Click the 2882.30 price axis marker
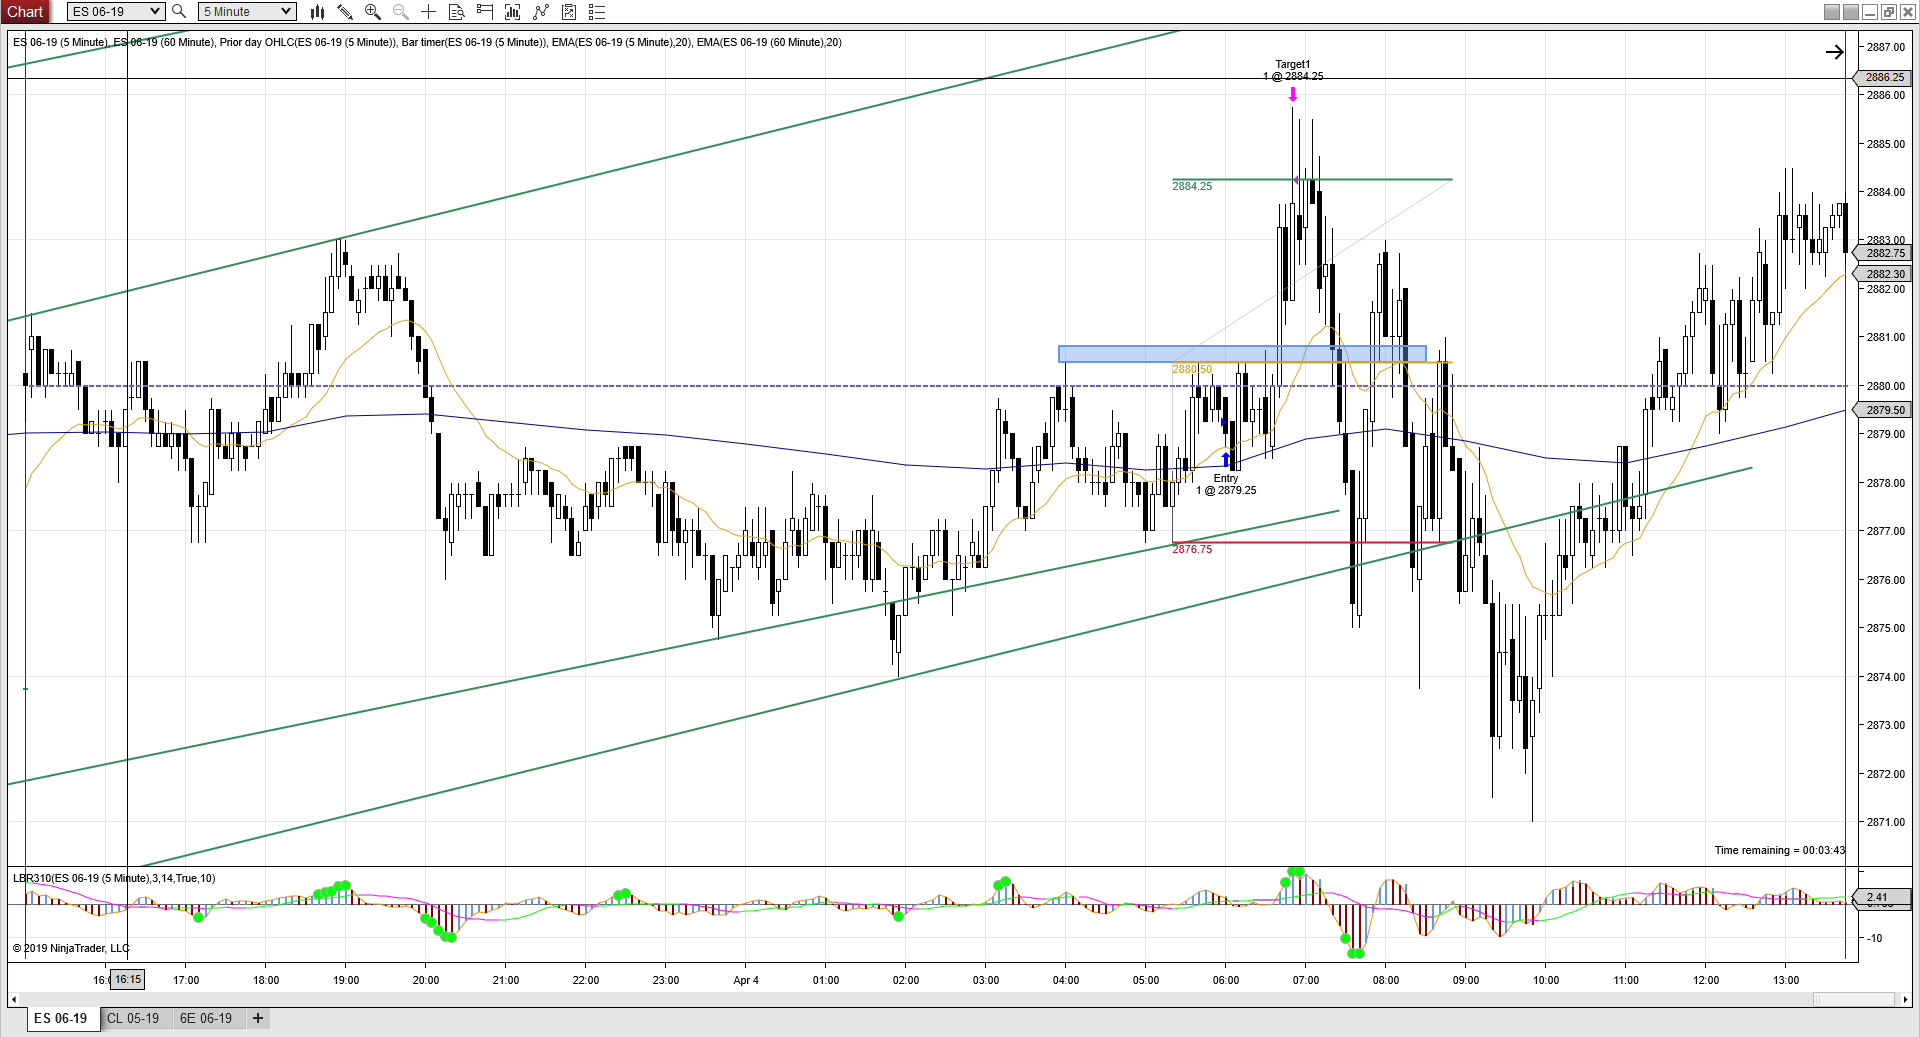Viewport: 1920px width, 1037px height. point(1884,274)
